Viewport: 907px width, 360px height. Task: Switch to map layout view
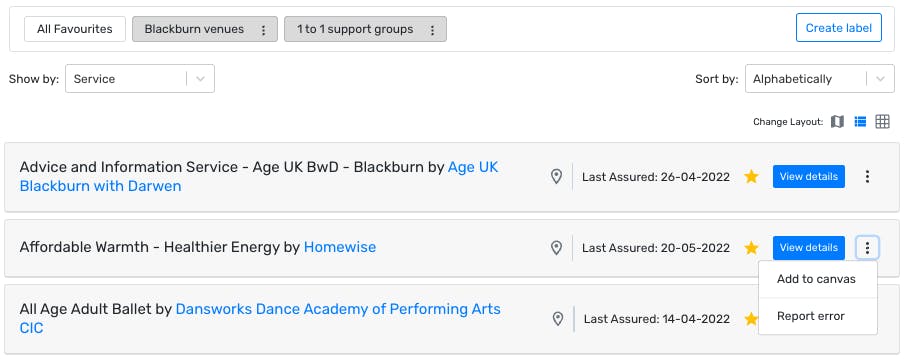click(837, 122)
